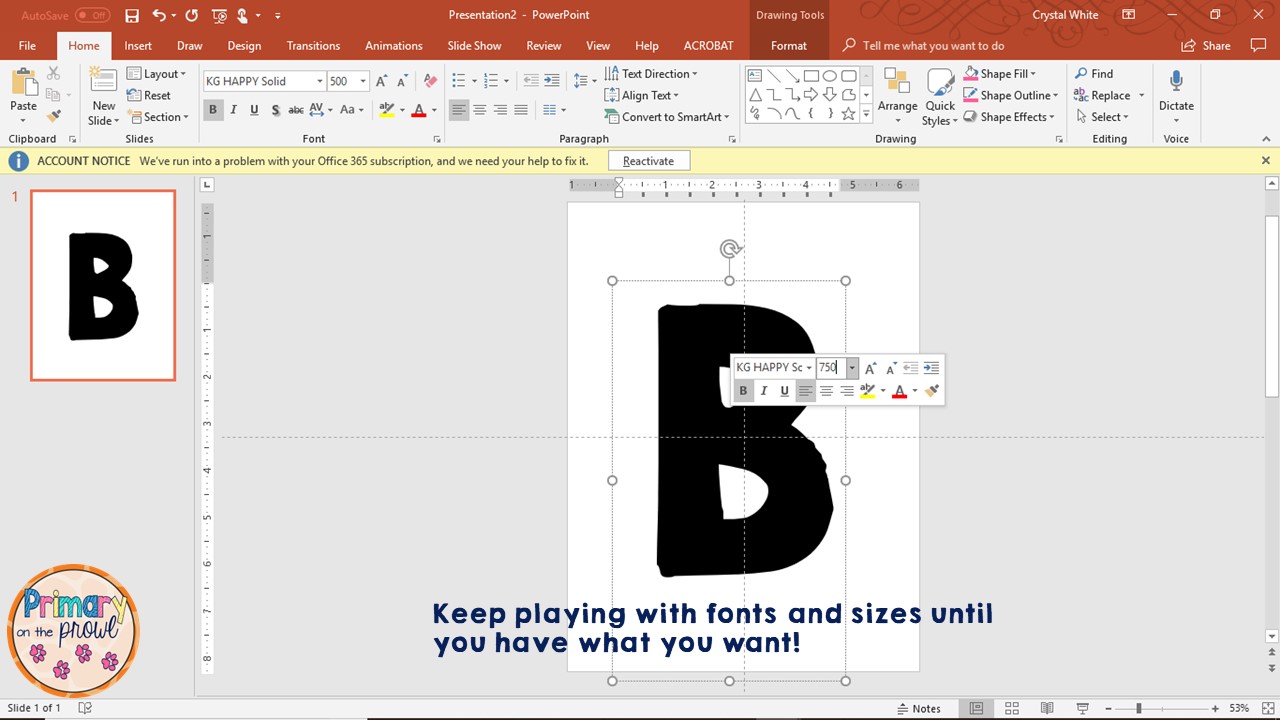Switch to the Insert ribbon tab
This screenshot has height=720, width=1280.
coord(137,45)
